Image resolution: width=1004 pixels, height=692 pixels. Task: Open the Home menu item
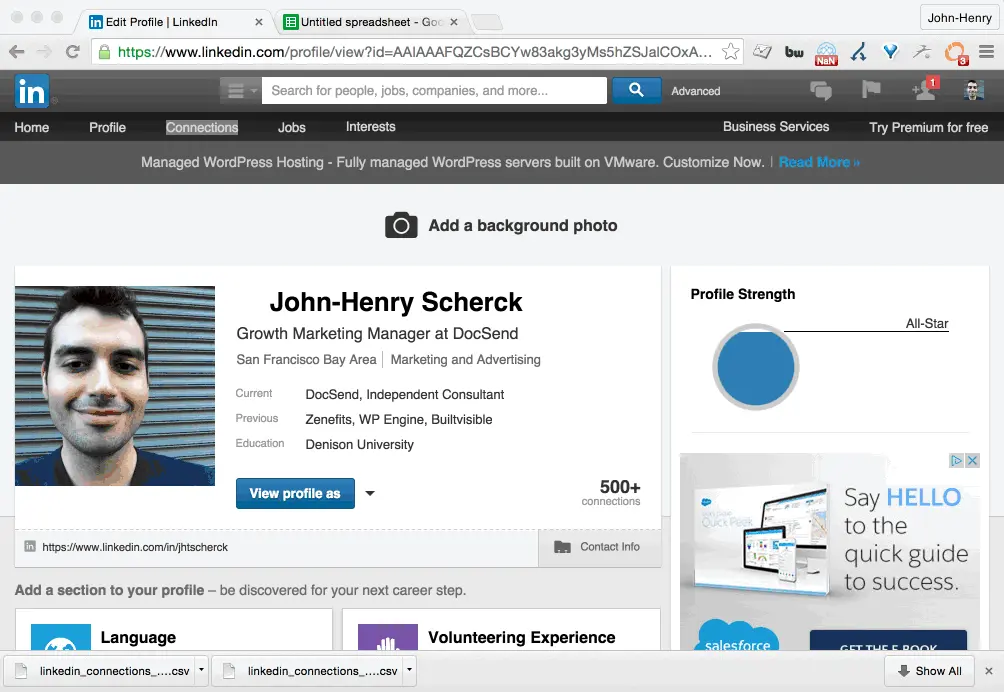tap(32, 127)
